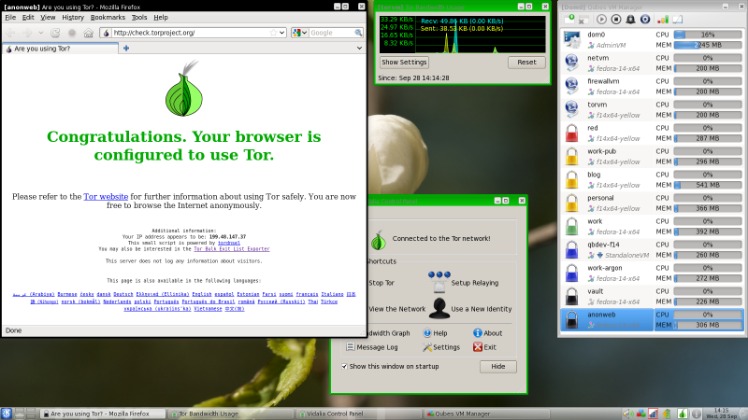
Task: Click blog MEM 541 MB bar
Action: click(x=708, y=185)
